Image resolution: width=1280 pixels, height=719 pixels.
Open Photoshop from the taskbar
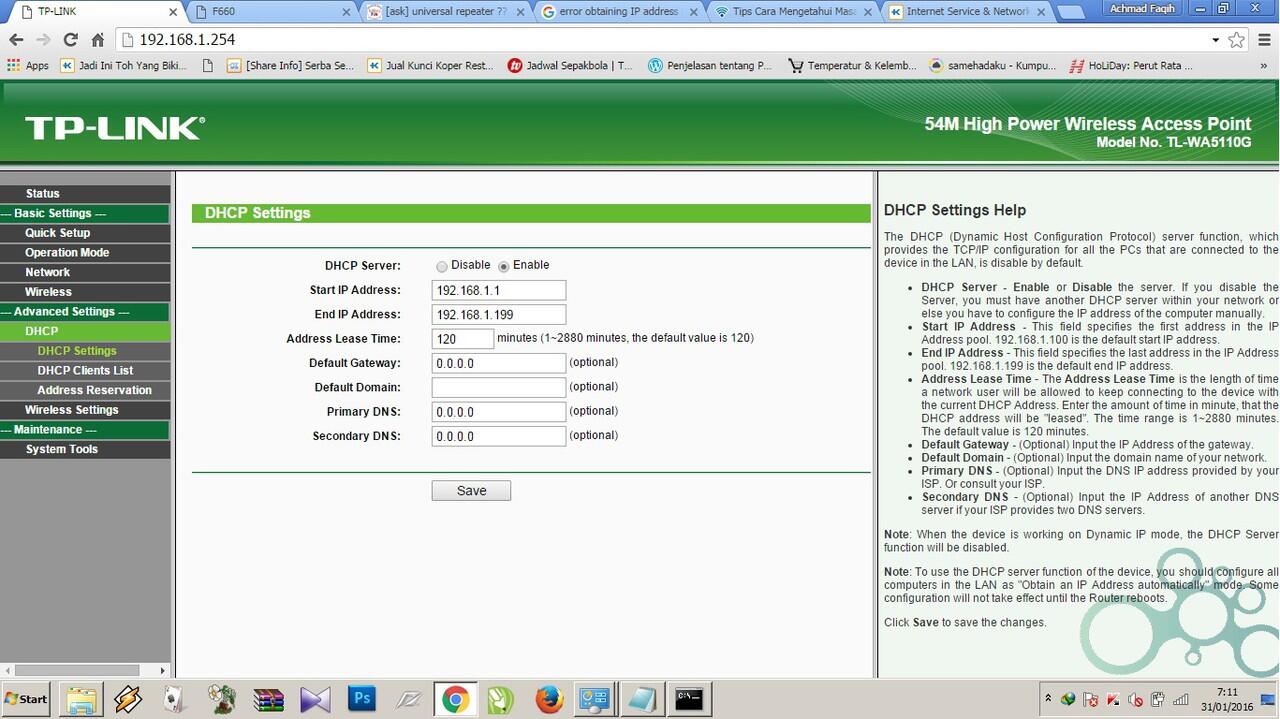[x=362, y=698]
